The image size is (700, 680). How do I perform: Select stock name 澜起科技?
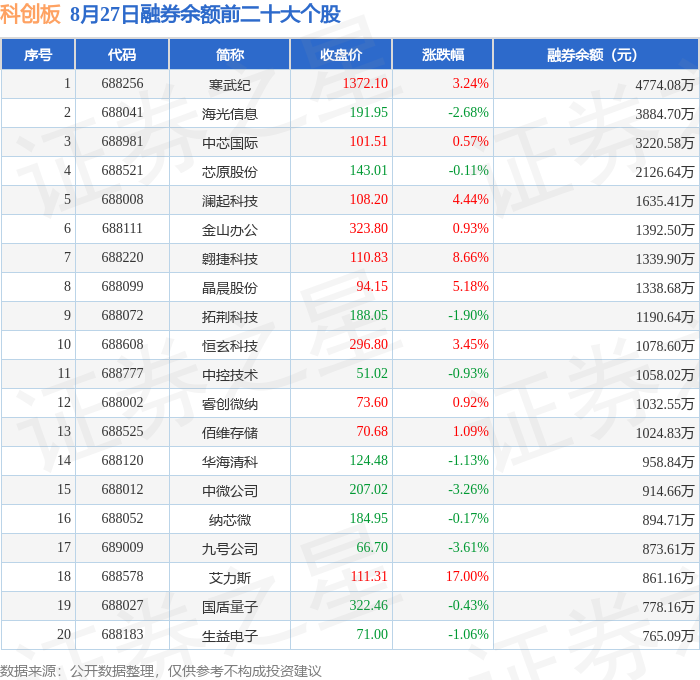point(229,200)
